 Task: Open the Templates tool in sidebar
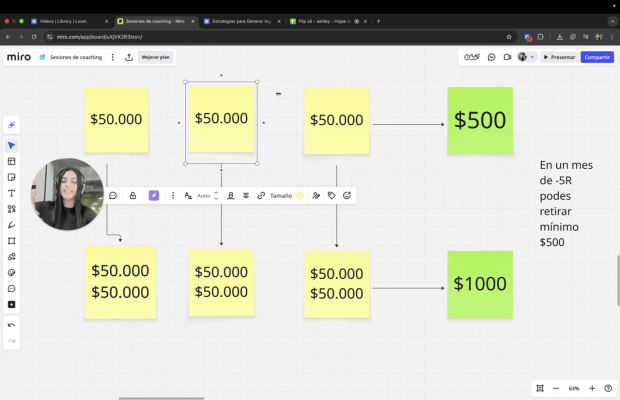pyautogui.click(x=12, y=161)
